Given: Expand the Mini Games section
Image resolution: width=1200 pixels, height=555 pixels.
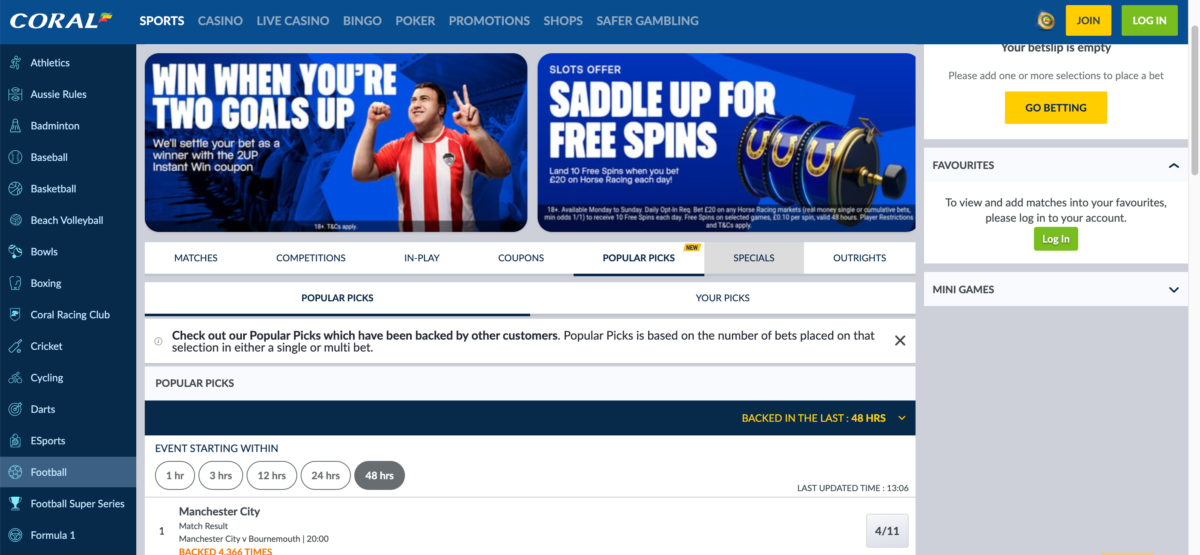Looking at the screenshot, I should (1174, 290).
